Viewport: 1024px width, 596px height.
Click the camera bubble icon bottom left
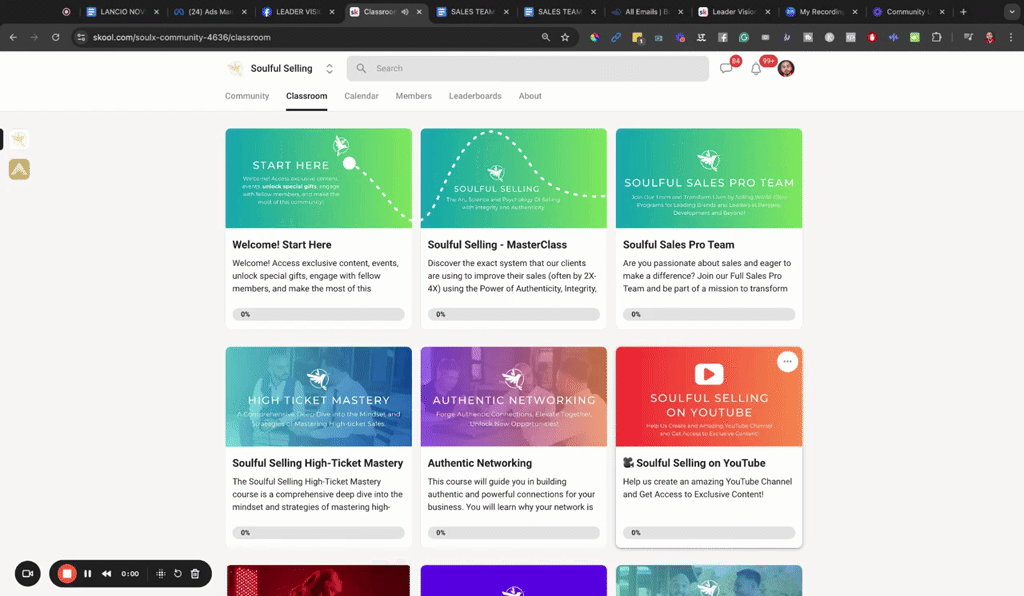(27, 573)
